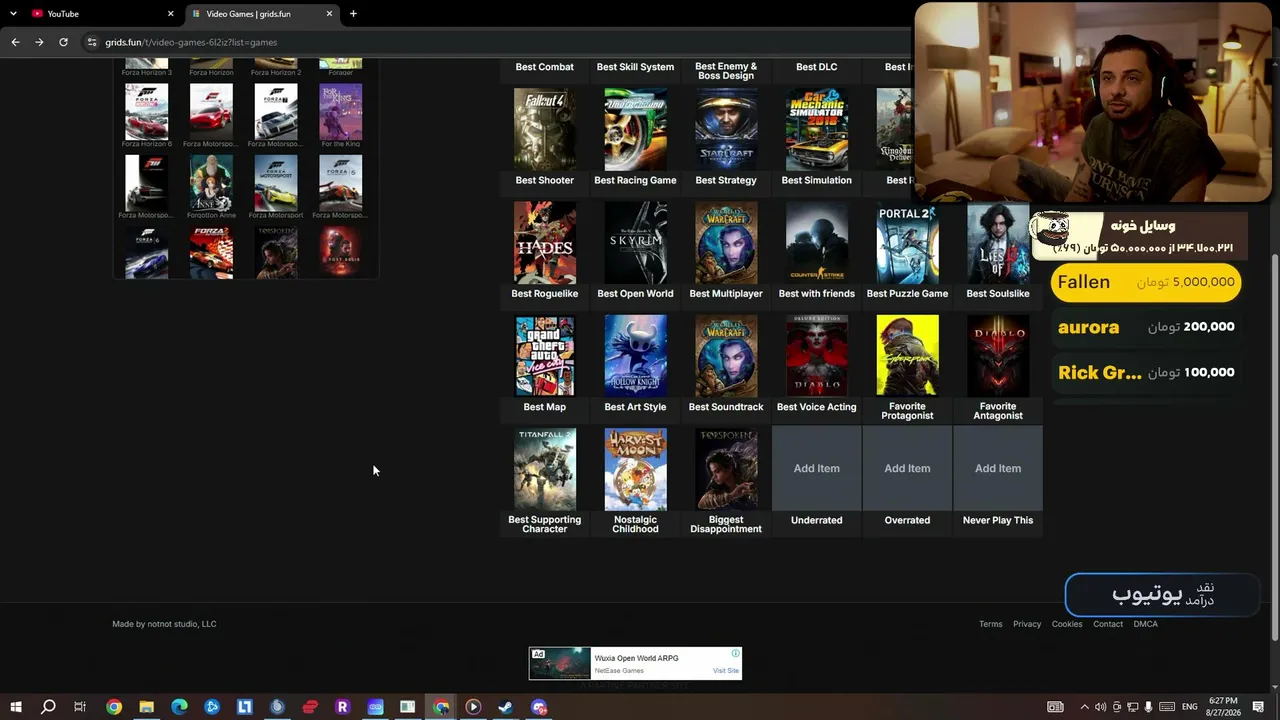
Task: Click the ad info icon on banner
Action: click(x=735, y=654)
